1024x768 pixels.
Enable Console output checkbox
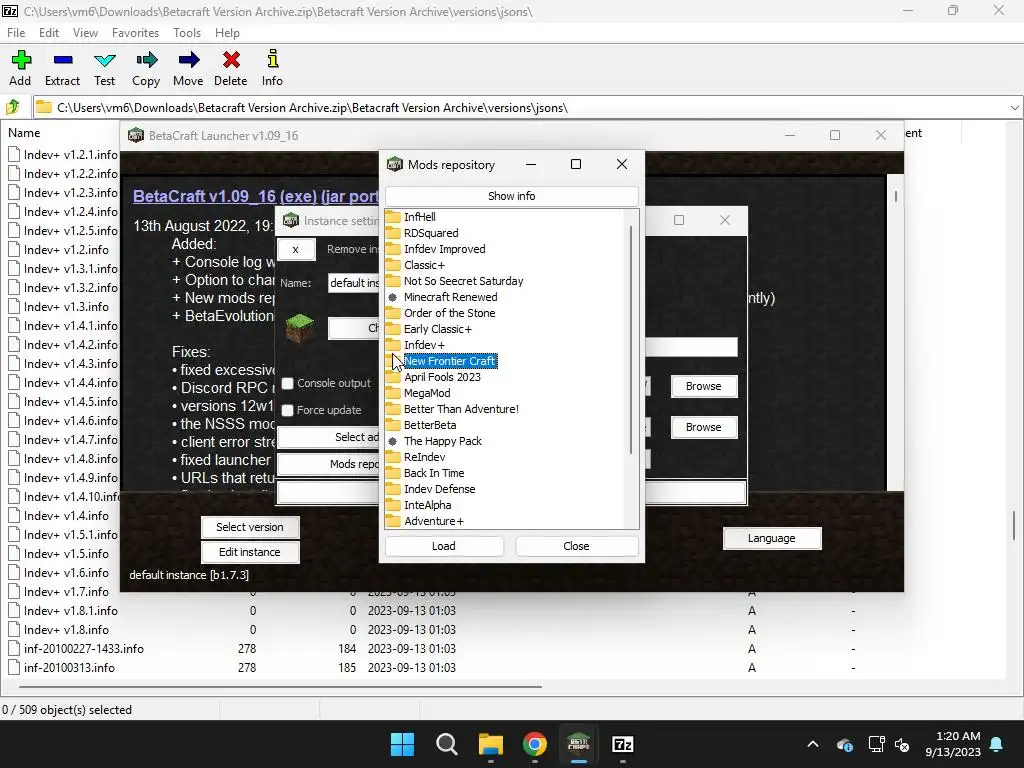(x=287, y=383)
